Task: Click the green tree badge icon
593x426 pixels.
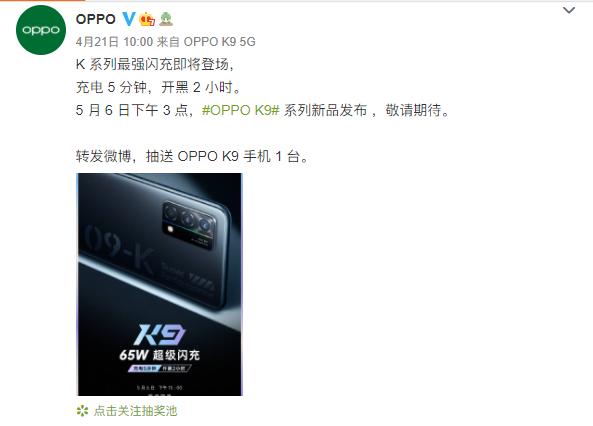Action: pyautogui.click(x=166, y=19)
